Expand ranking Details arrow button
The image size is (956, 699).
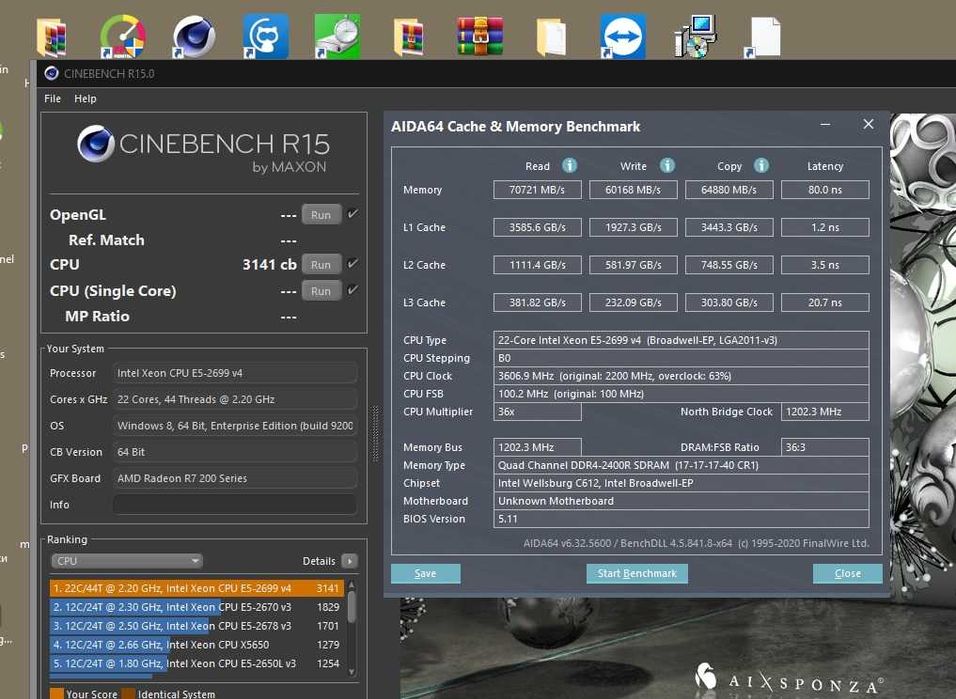349,561
